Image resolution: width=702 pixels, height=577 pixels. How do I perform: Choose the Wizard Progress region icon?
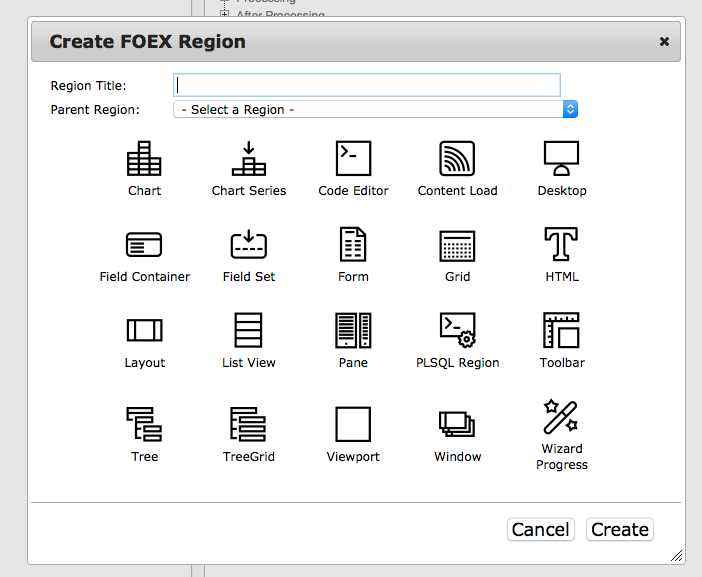coord(561,417)
